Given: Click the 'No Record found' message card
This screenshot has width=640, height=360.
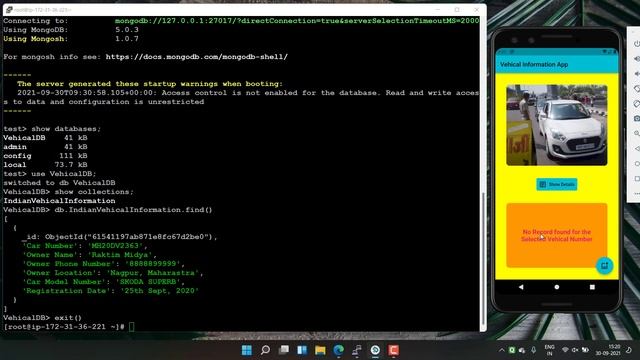Looking at the screenshot, I should pos(556,236).
